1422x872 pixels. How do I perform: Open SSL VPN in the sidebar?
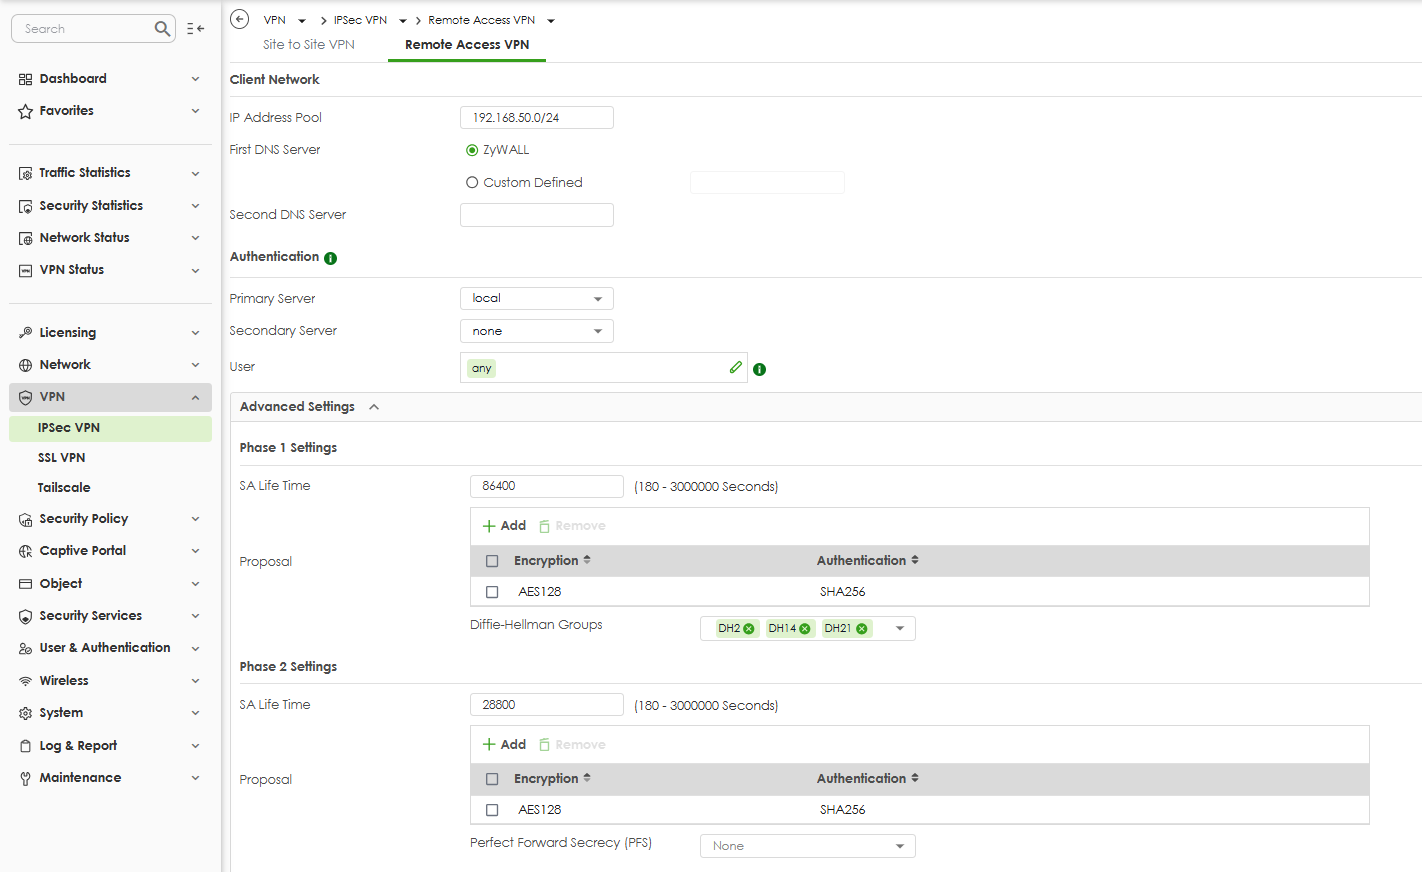click(62, 458)
